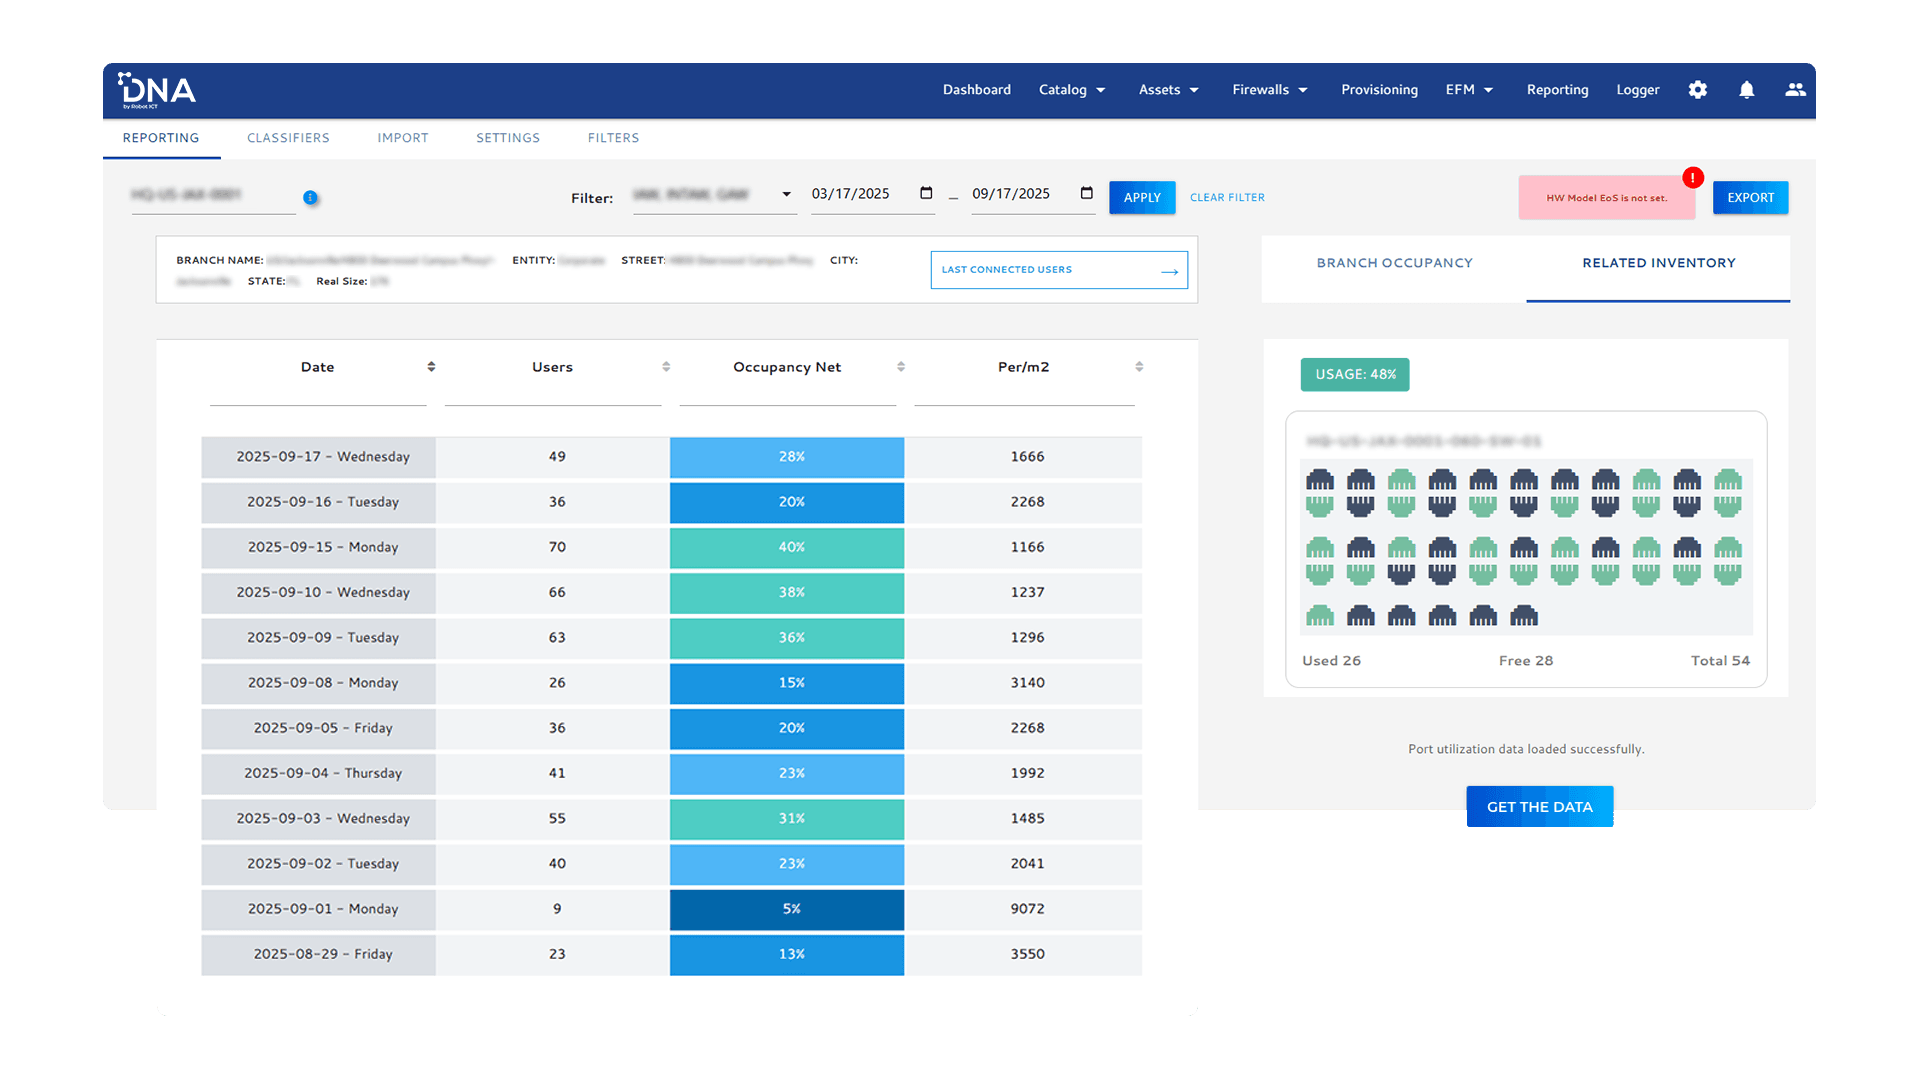Click the Clear Filter link
This screenshot has width=1920, height=1080.
pyautogui.click(x=1227, y=198)
